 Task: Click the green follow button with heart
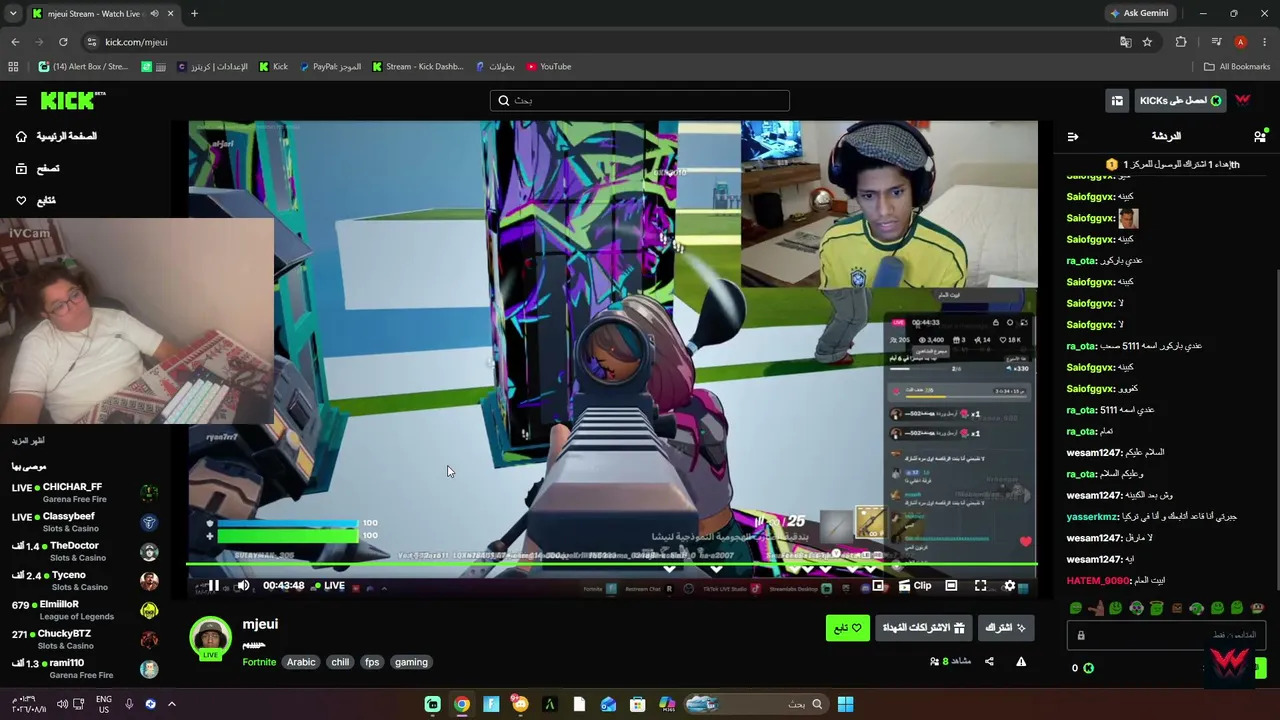click(848, 628)
